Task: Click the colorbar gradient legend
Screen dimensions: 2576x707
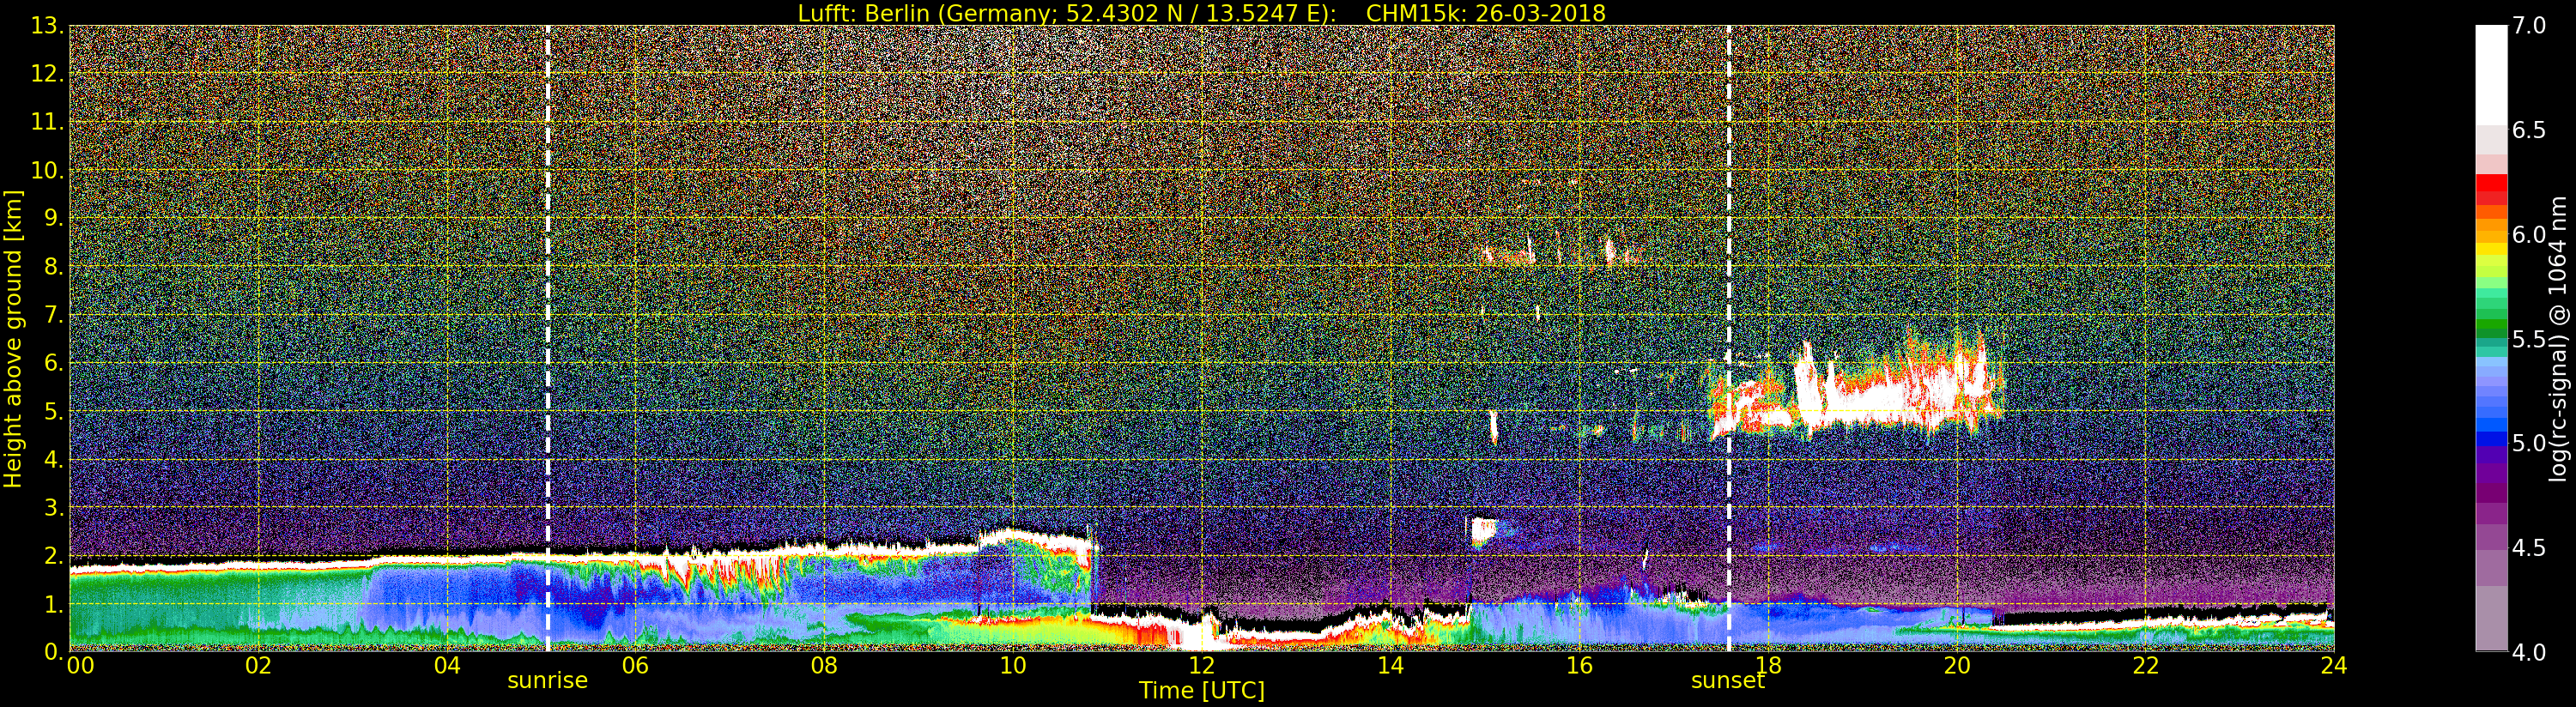Action: [2491, 338]
